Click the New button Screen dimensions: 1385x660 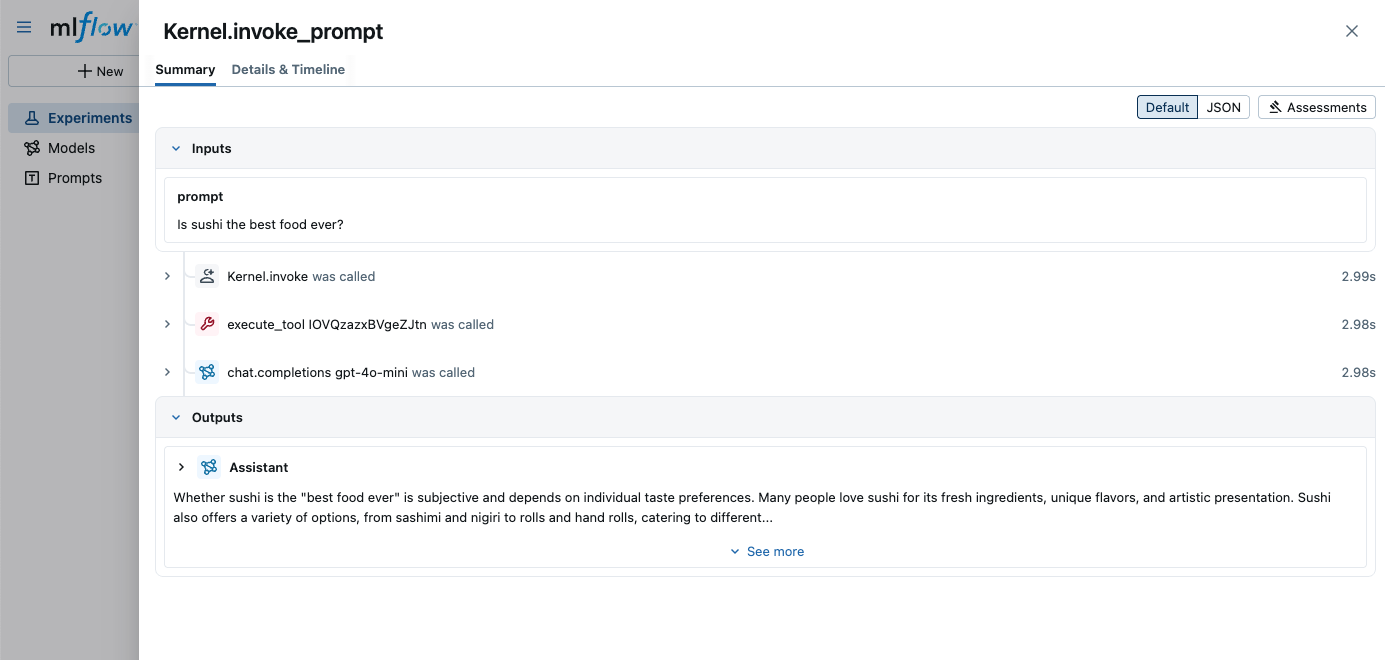[x=100, y=70]
